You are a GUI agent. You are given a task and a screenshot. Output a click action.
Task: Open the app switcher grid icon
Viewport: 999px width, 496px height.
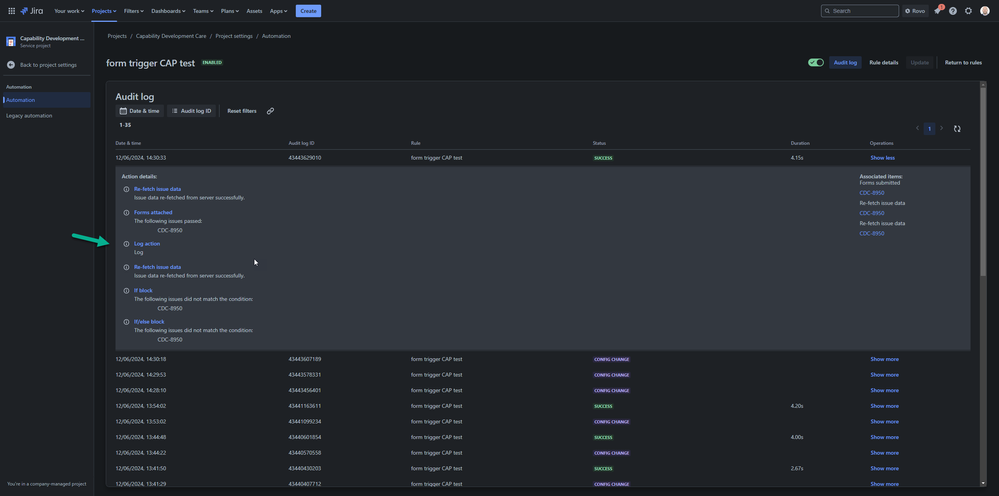[x=11, y=11]
